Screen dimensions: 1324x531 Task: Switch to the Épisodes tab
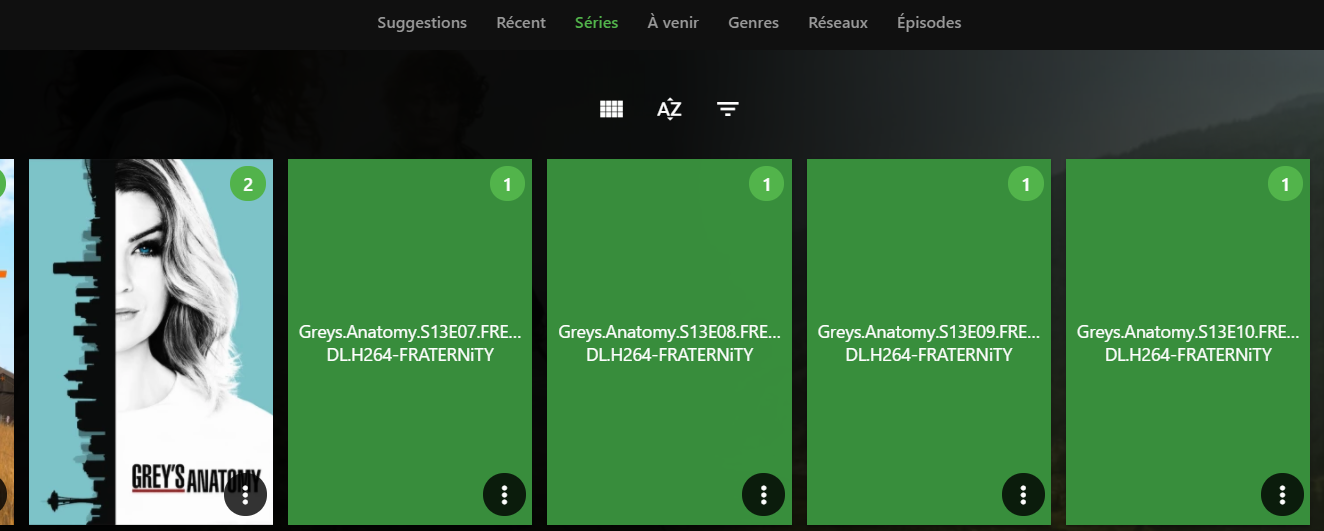coord(929,22)
